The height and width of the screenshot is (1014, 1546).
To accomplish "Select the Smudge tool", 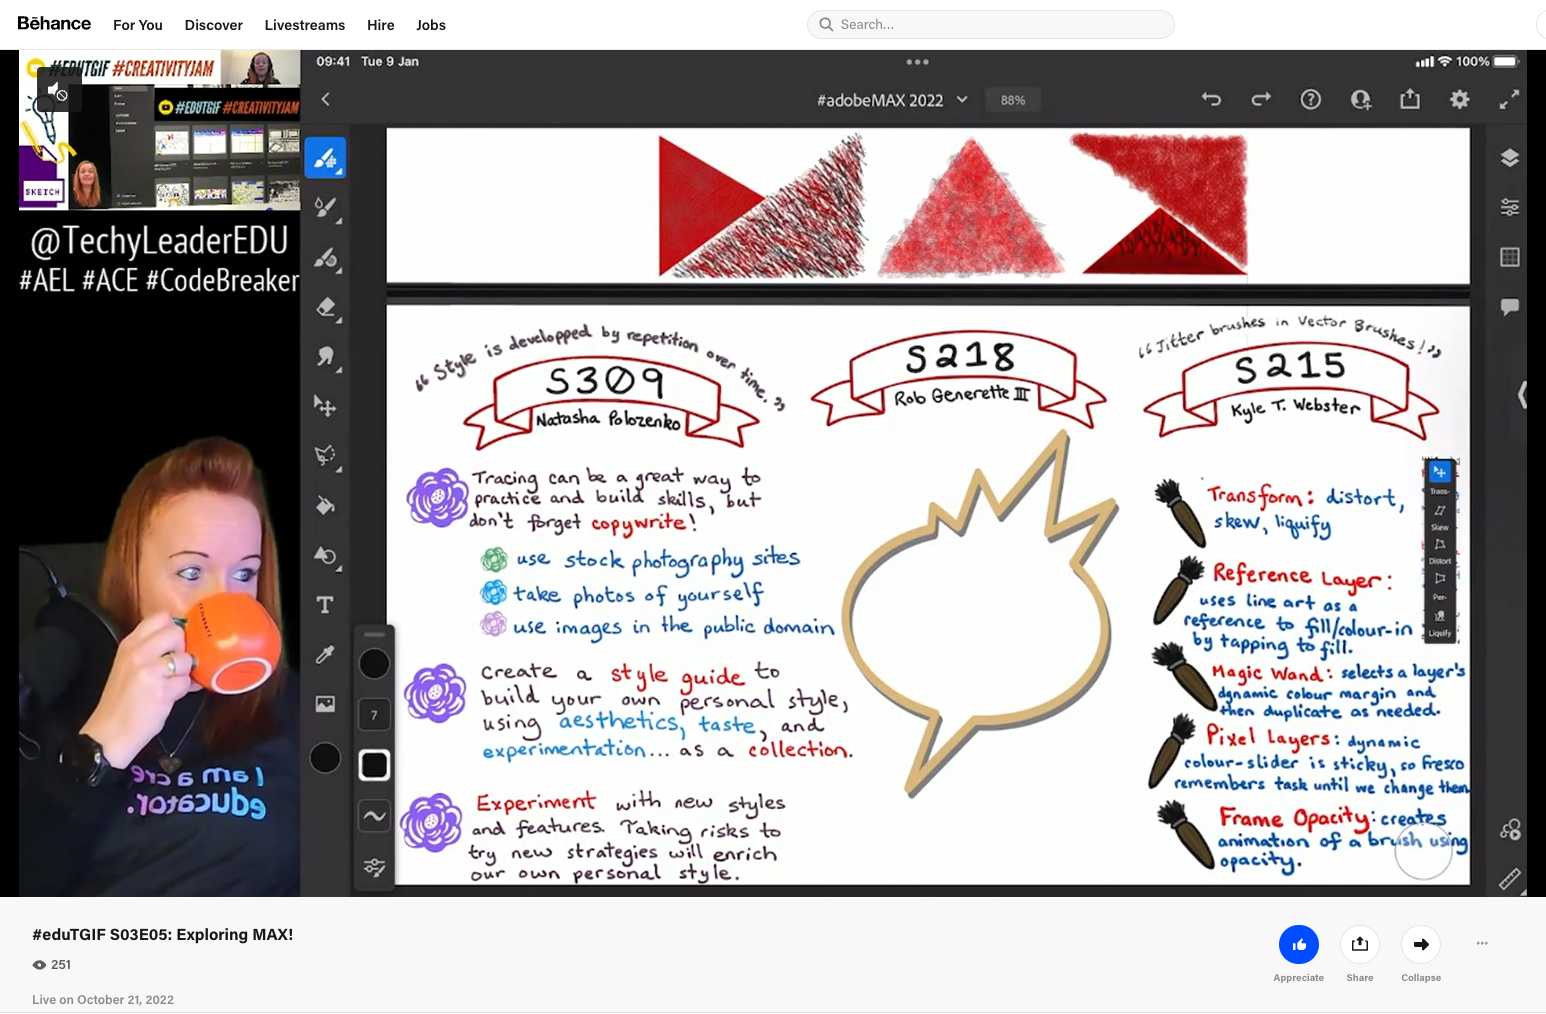I will [325, 357].
